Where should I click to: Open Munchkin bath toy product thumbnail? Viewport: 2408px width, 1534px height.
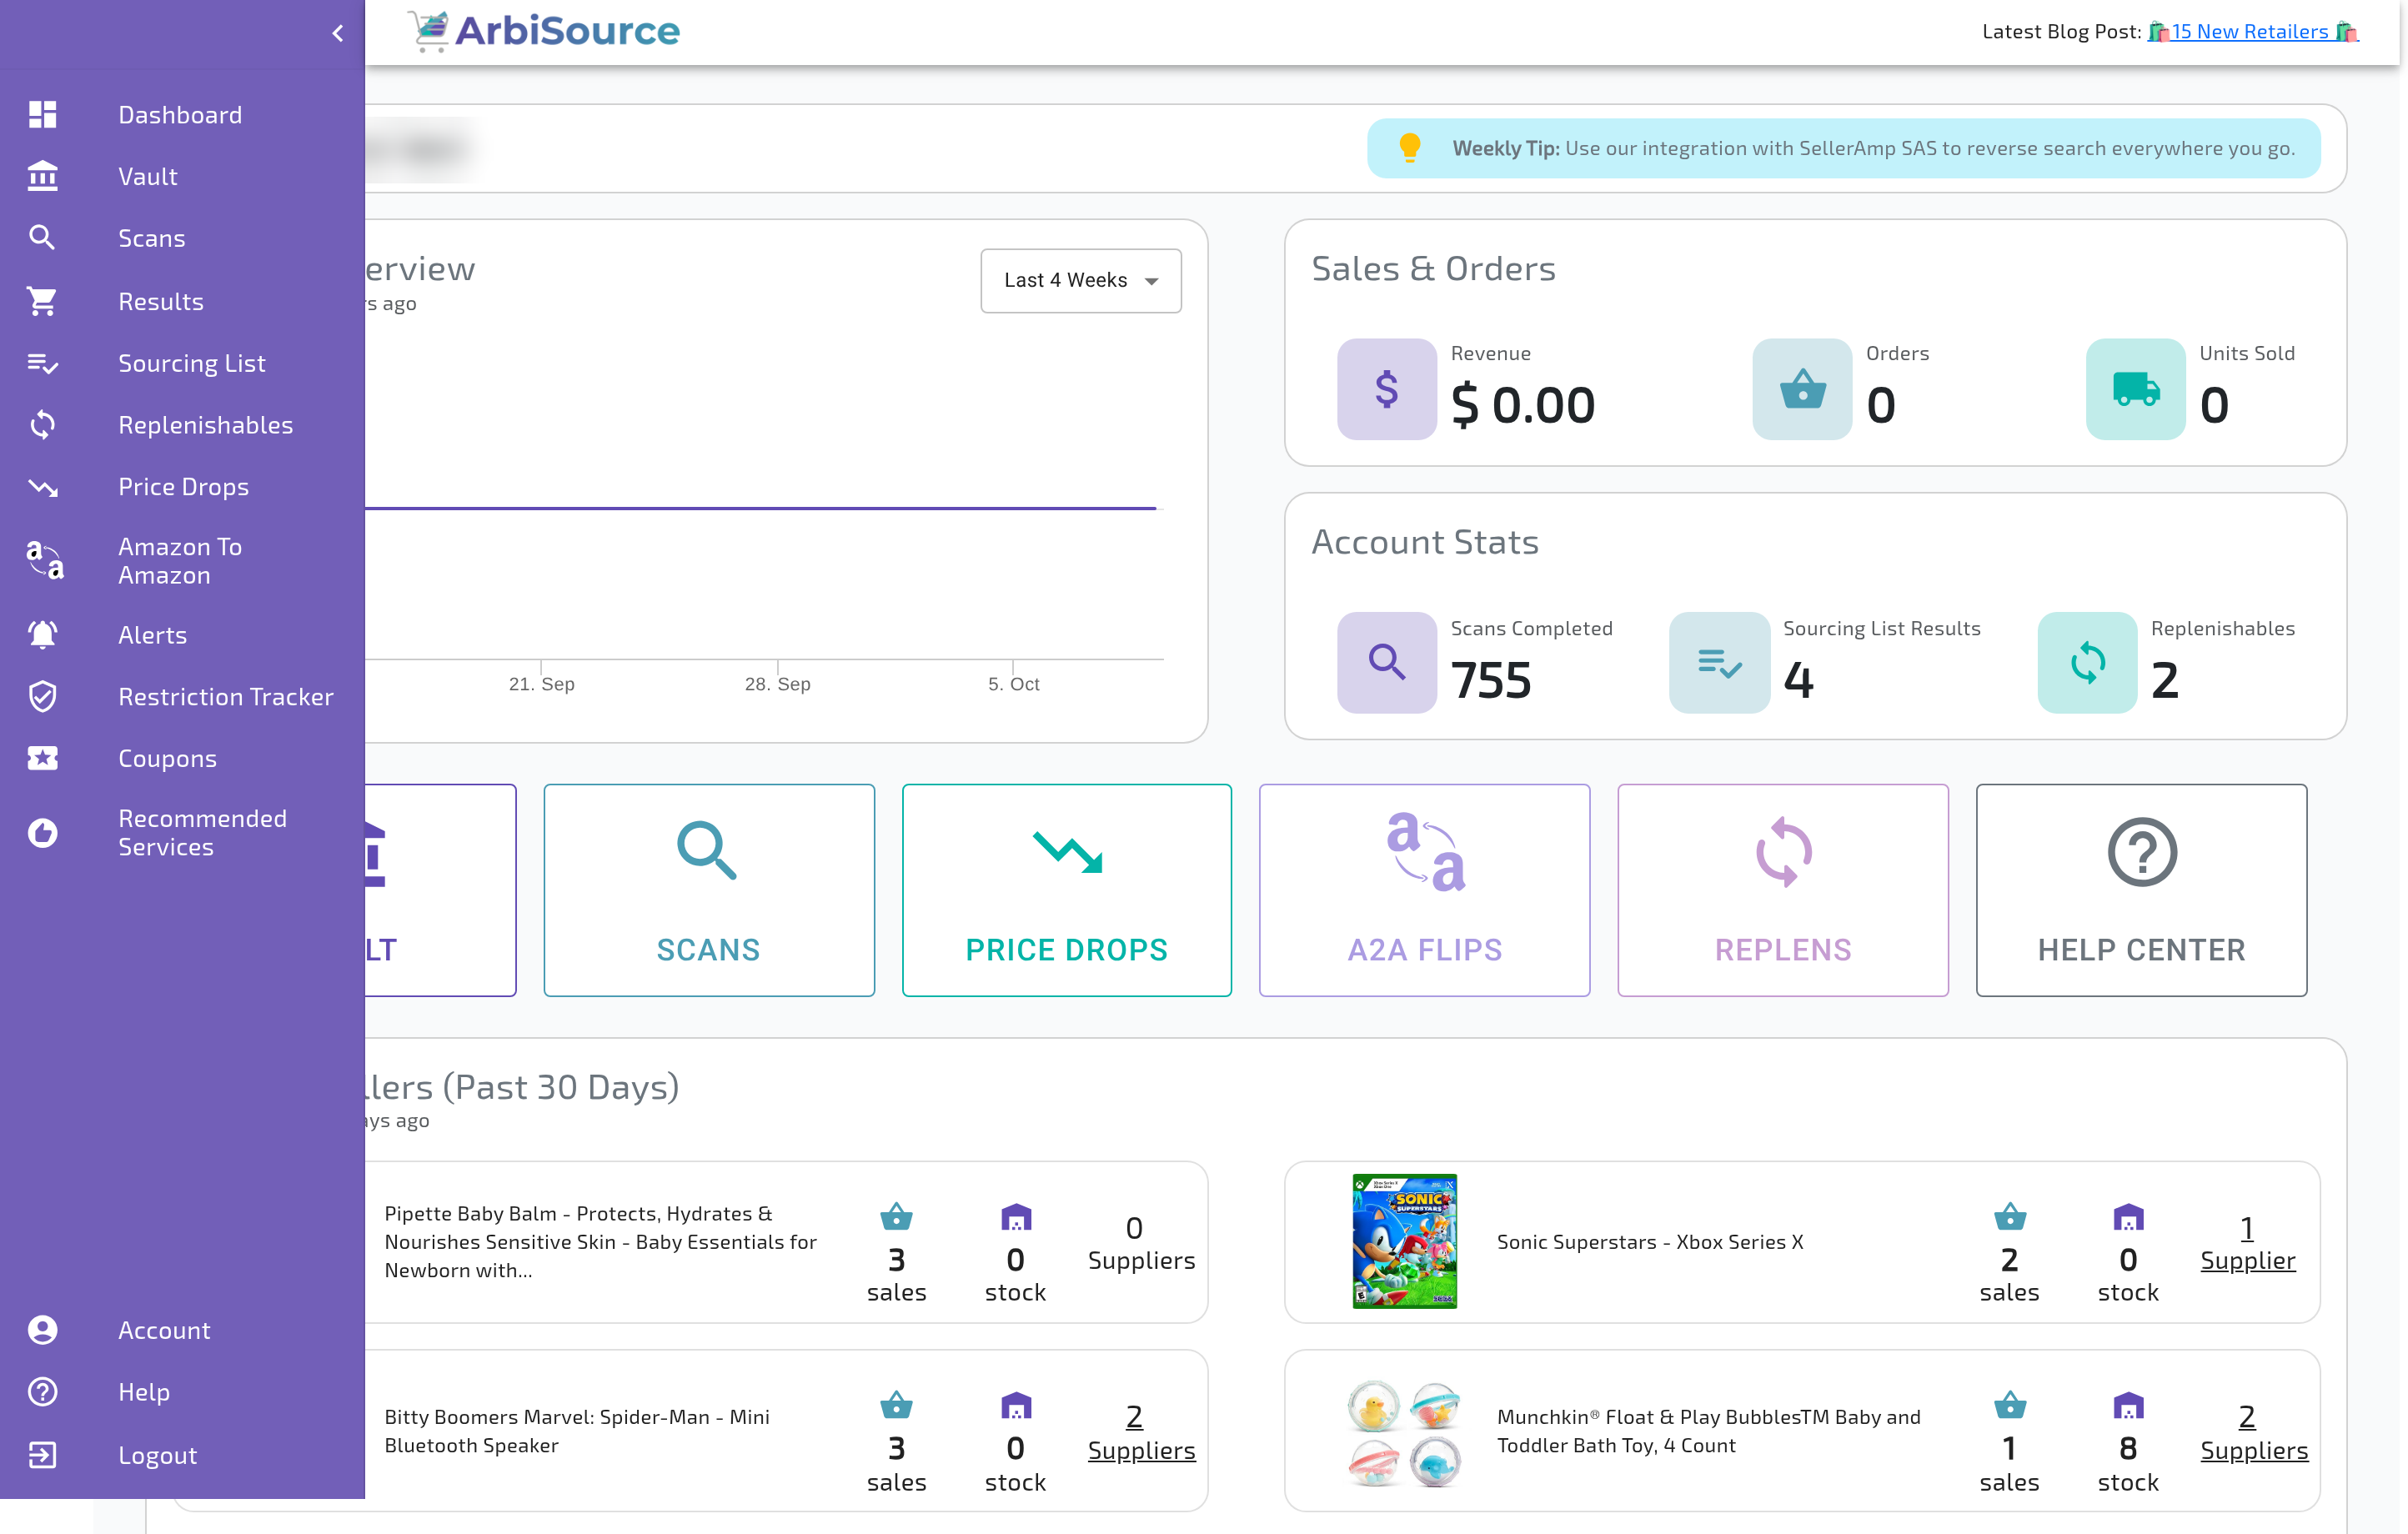pyautogui.click(x=1404, y=1433)
